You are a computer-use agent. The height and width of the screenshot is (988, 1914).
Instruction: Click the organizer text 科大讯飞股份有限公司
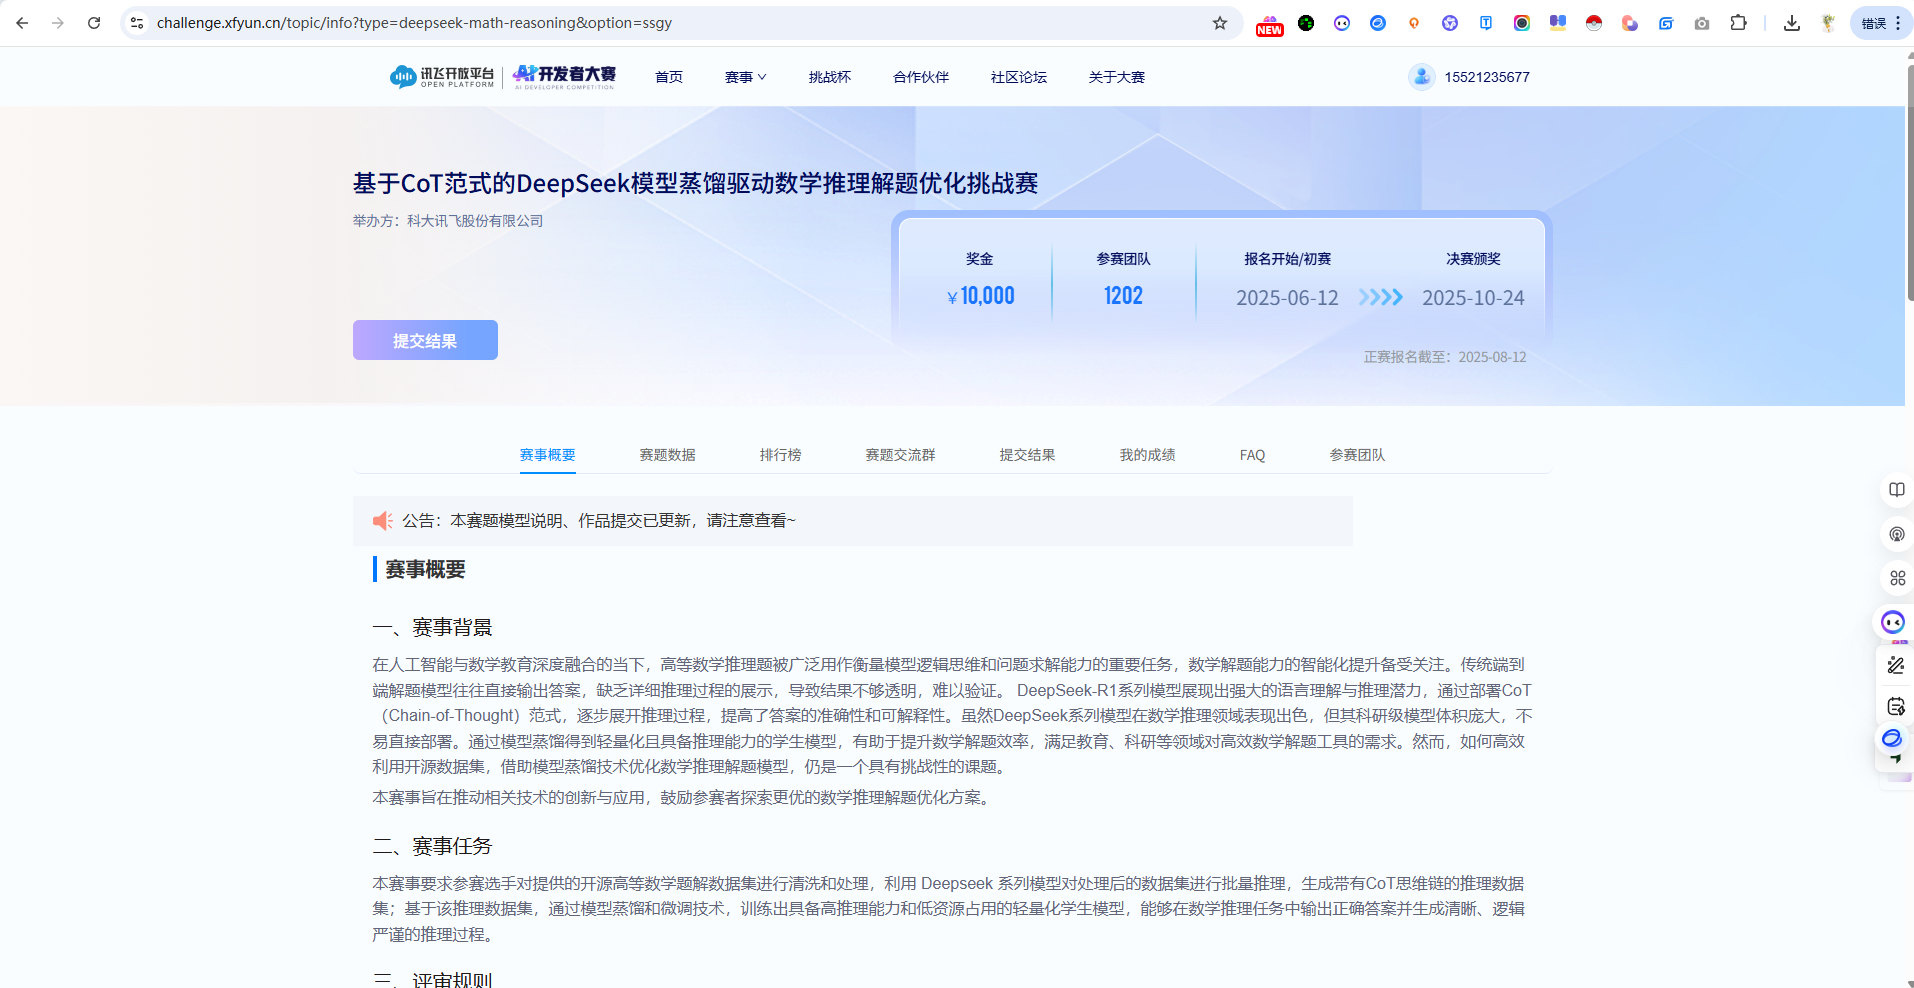click(x=475, y=221)
